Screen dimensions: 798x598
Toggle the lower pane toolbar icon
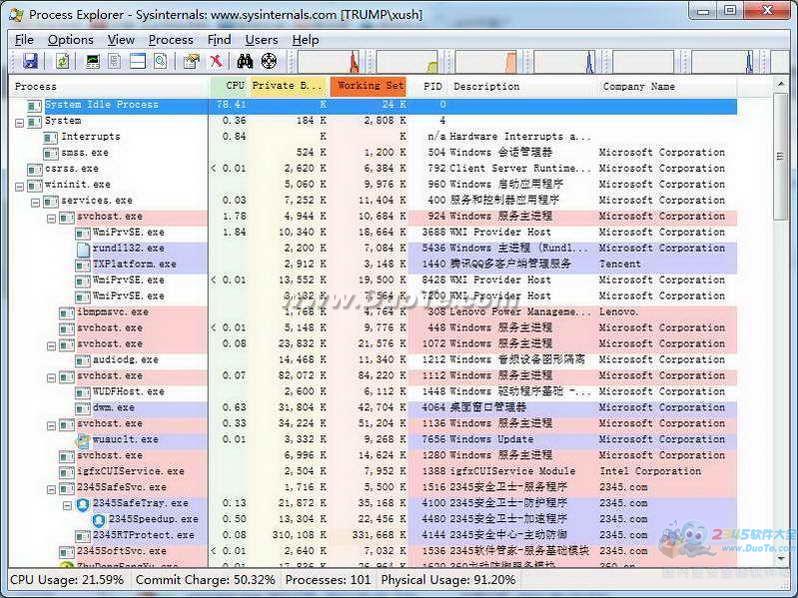137,62
